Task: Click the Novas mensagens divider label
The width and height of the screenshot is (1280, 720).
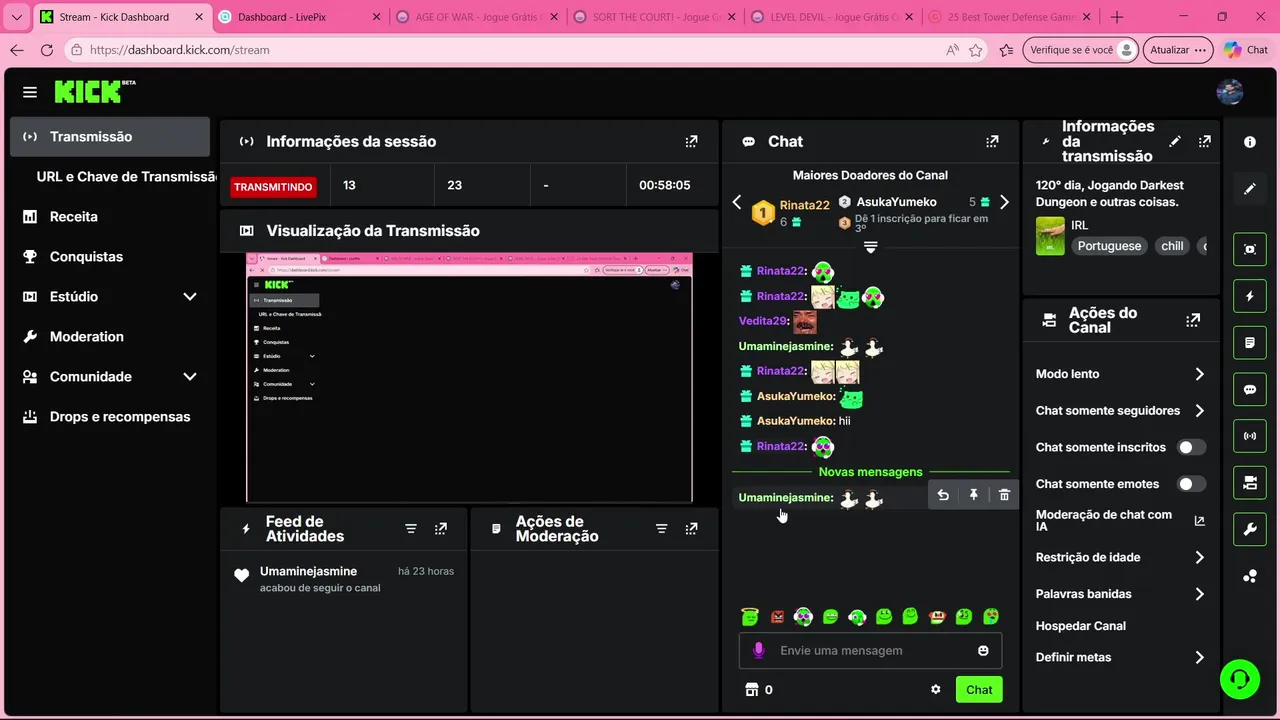Action: [x=870, y=472]
